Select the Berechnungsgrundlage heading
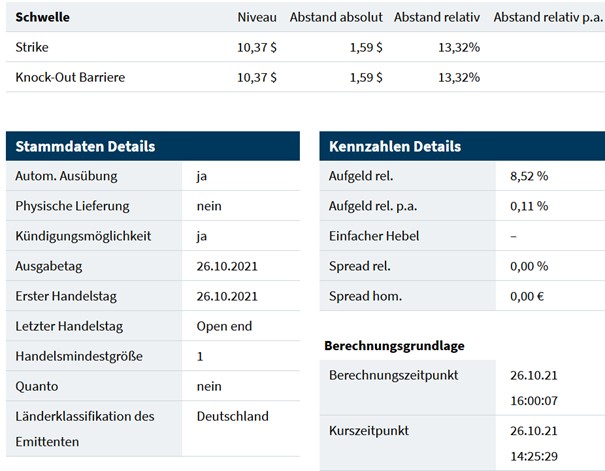Viewport: 605px width, 471px height. (x=394, y=345)
